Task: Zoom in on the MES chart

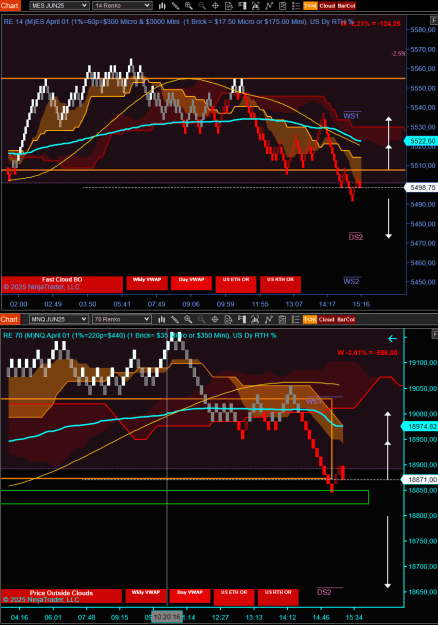Action: tap(189, 6)
